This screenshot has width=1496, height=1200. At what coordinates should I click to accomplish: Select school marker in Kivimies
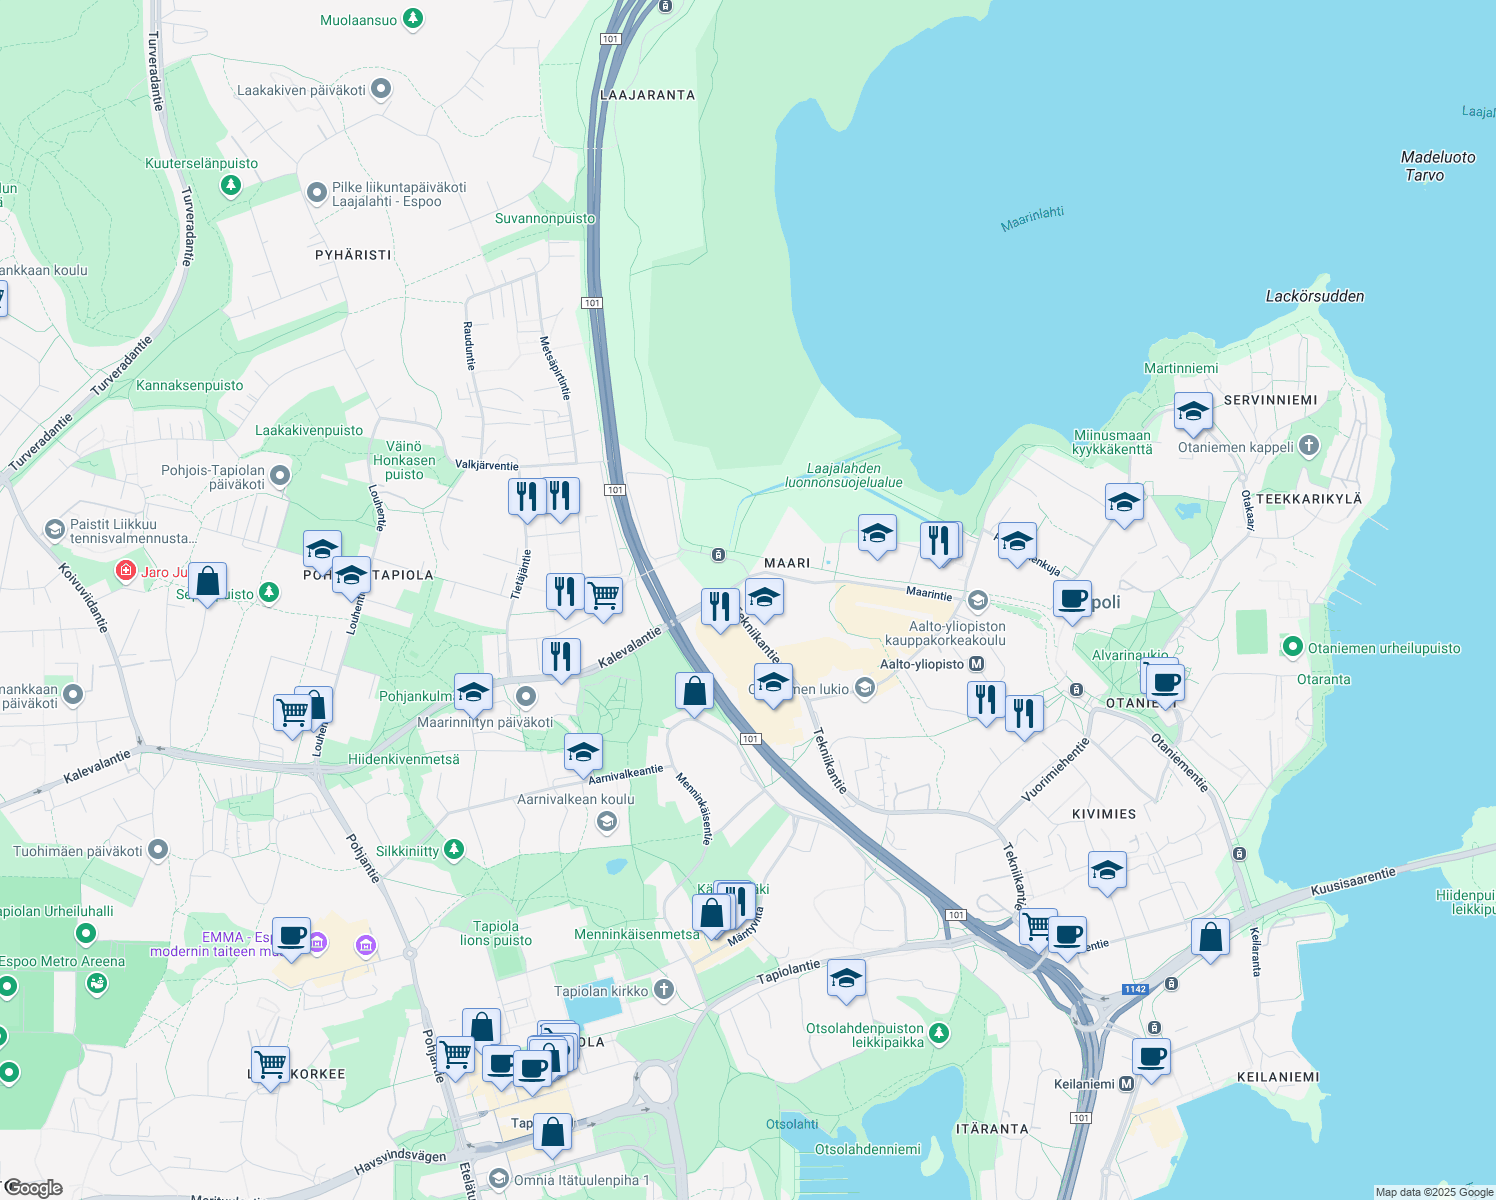click(x=1107, y=873)
